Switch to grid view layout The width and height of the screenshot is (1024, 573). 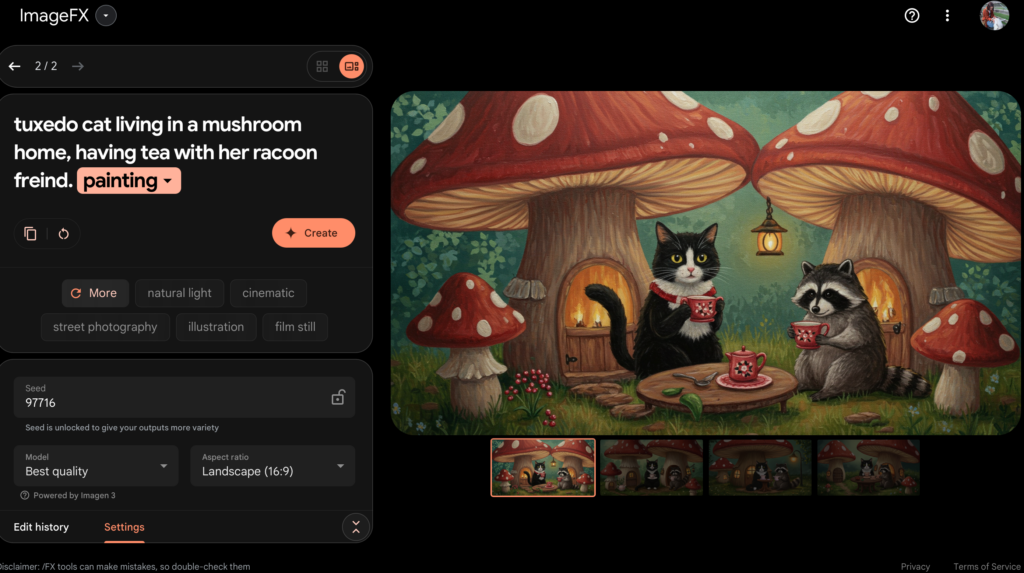pyautogui.click(x=322, y=67)
